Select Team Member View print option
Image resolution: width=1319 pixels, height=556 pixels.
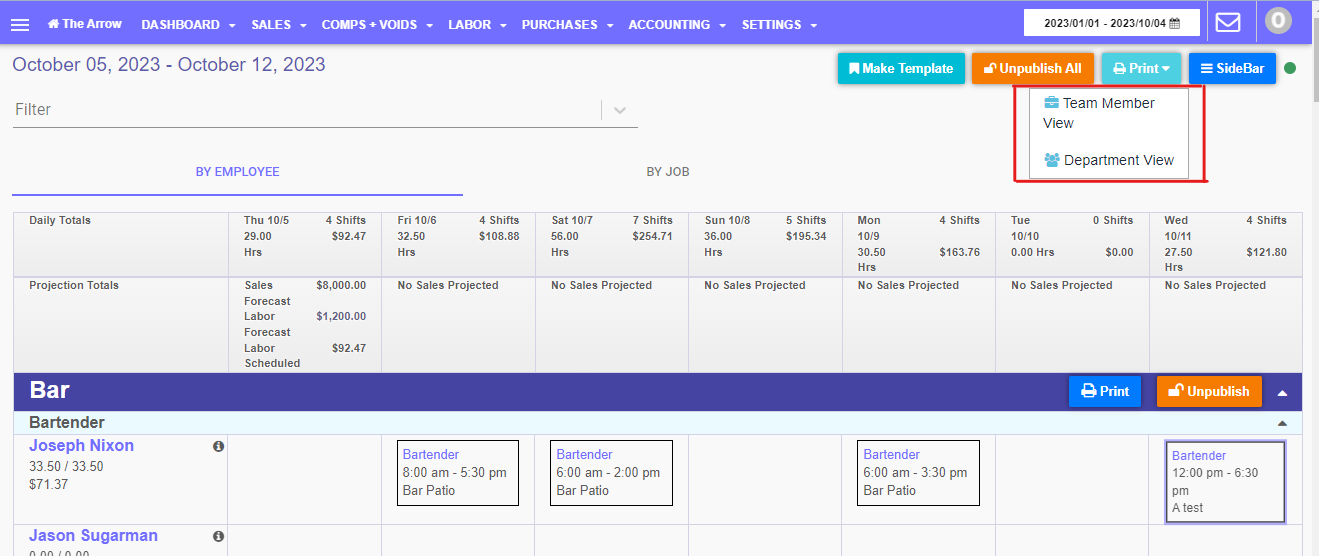(x=1108, y=113)
